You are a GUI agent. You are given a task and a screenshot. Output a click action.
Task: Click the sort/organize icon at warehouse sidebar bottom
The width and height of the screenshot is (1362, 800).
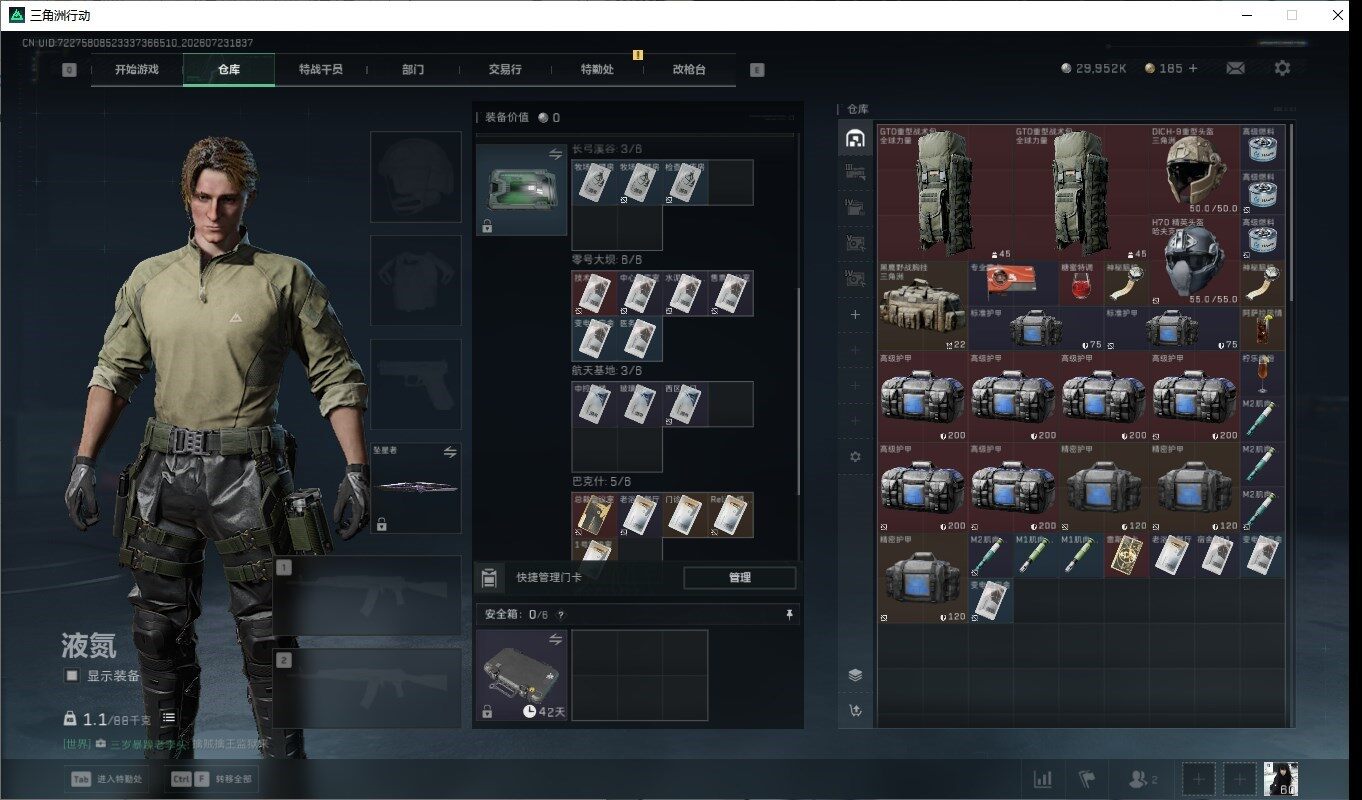point(855,711)
